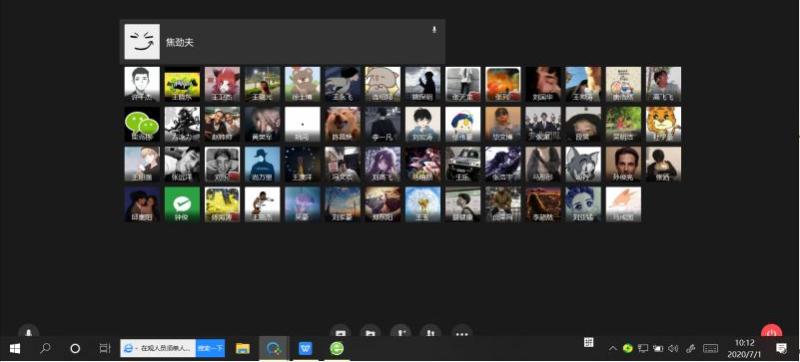Select participant 李一凡 thumbnail
Image resolution: width=800 pixels, height=362 pixels.
tap(383, 124)
